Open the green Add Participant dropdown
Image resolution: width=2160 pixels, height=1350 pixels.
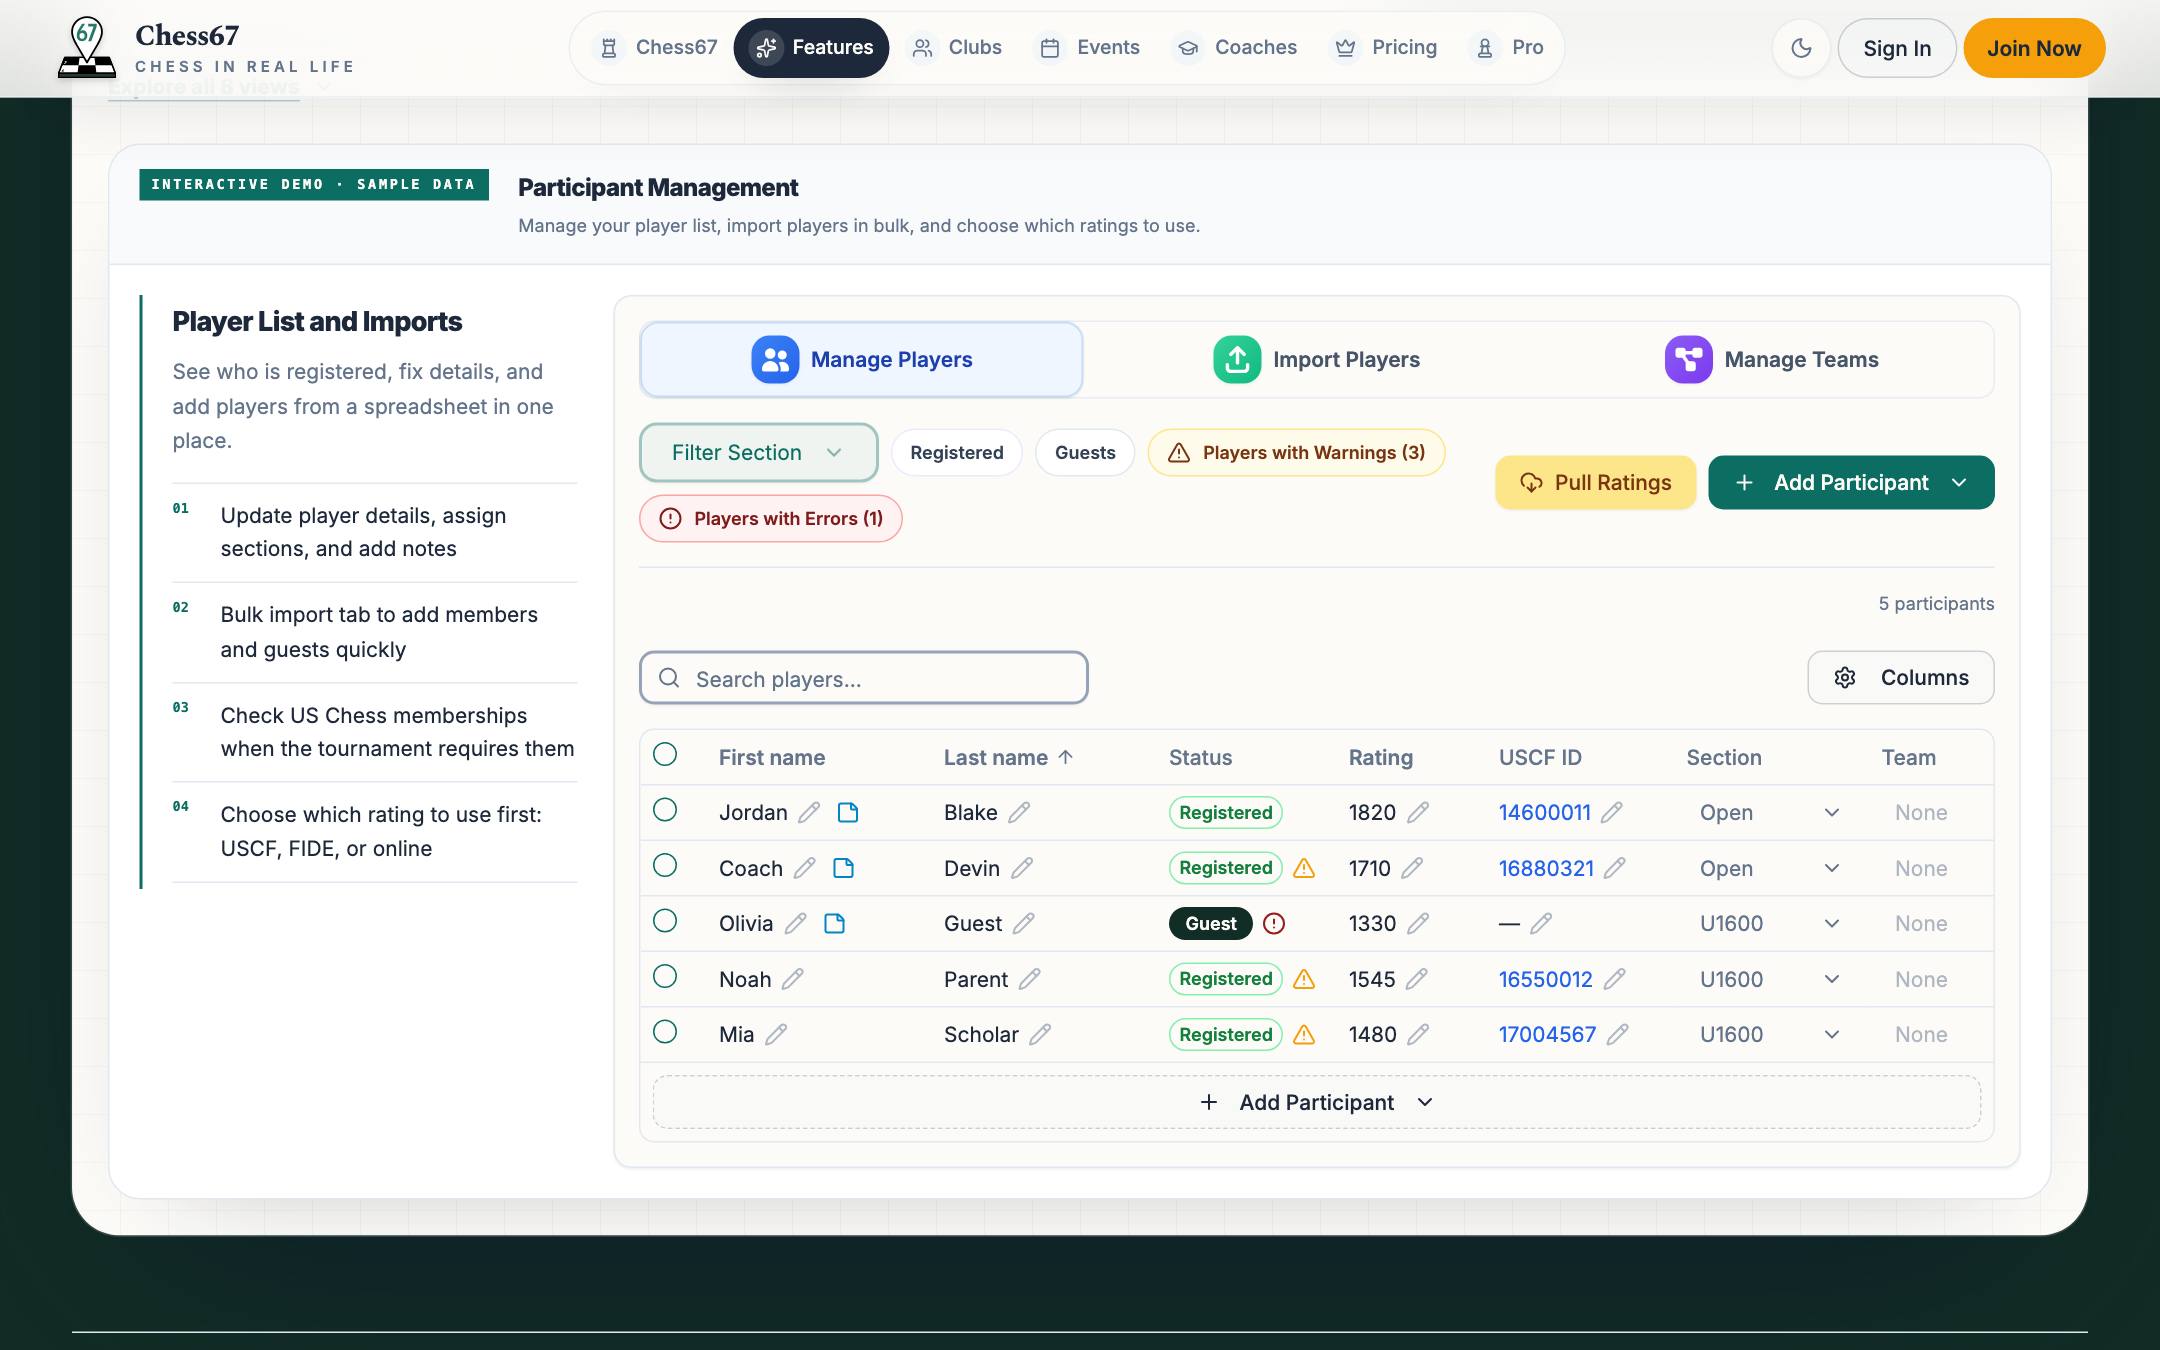coord(1851,483)
